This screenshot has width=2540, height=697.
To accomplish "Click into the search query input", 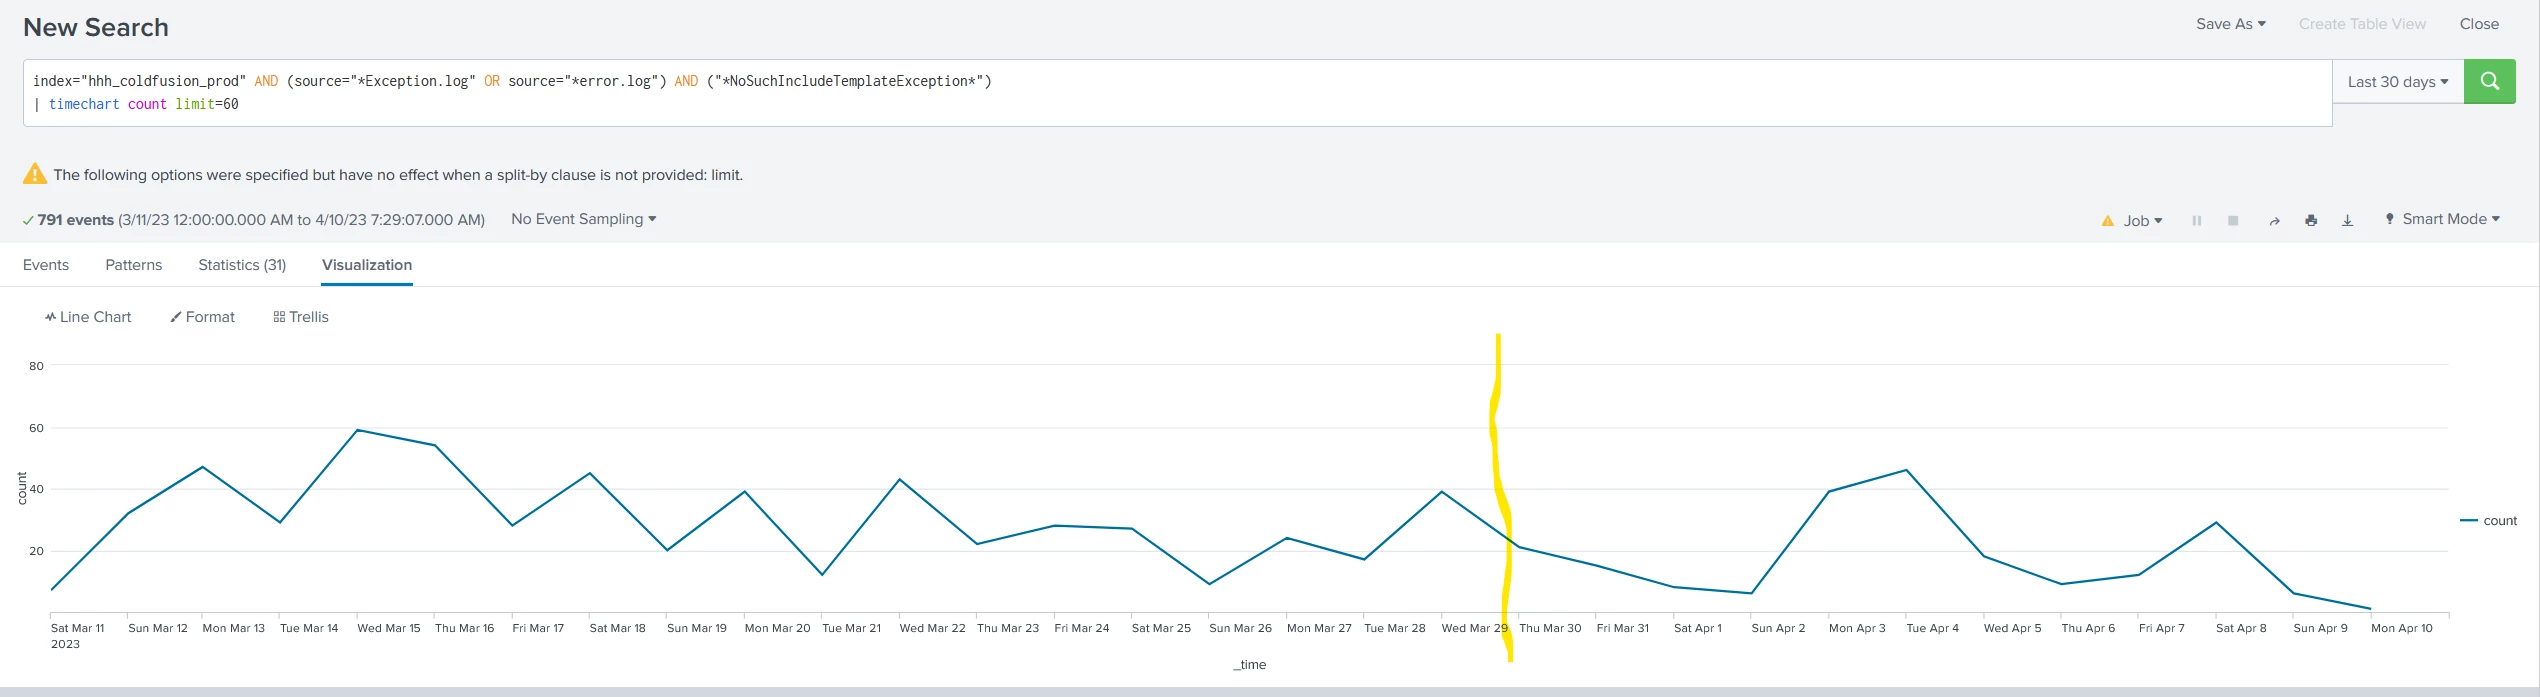I will 1177,93.
